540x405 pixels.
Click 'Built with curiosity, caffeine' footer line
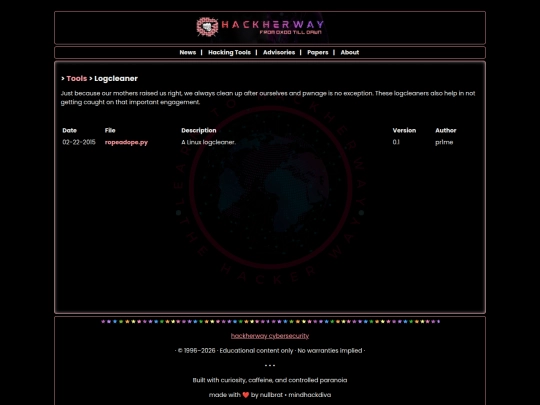point(270,380)
